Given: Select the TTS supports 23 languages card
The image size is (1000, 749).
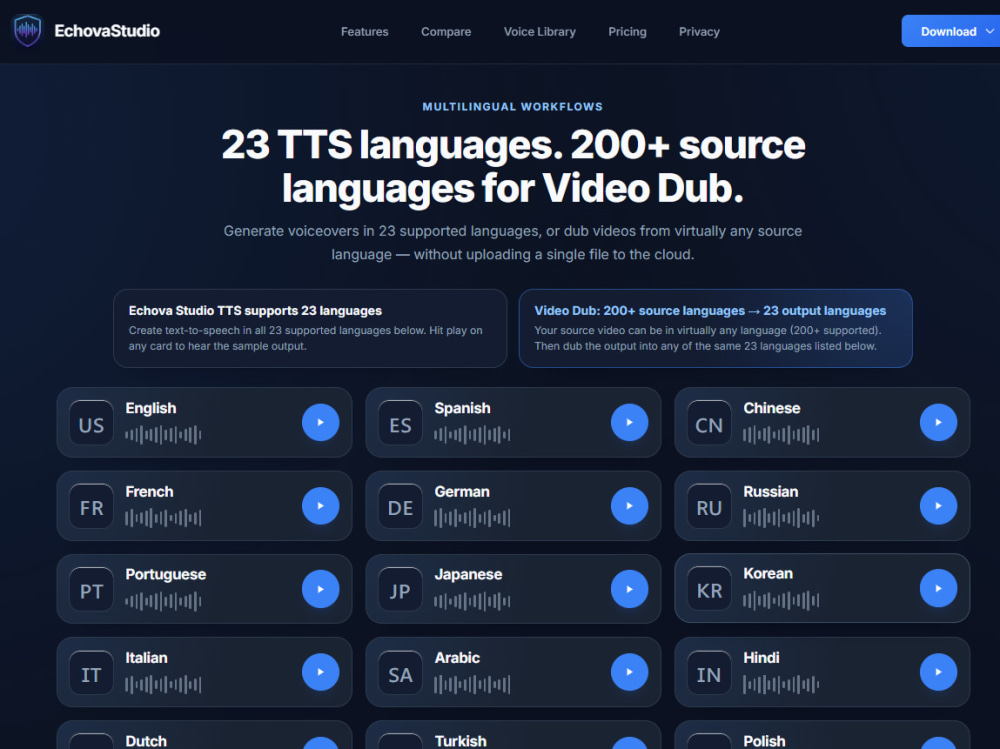Looking at the screenshot, I should pos(310,328).
